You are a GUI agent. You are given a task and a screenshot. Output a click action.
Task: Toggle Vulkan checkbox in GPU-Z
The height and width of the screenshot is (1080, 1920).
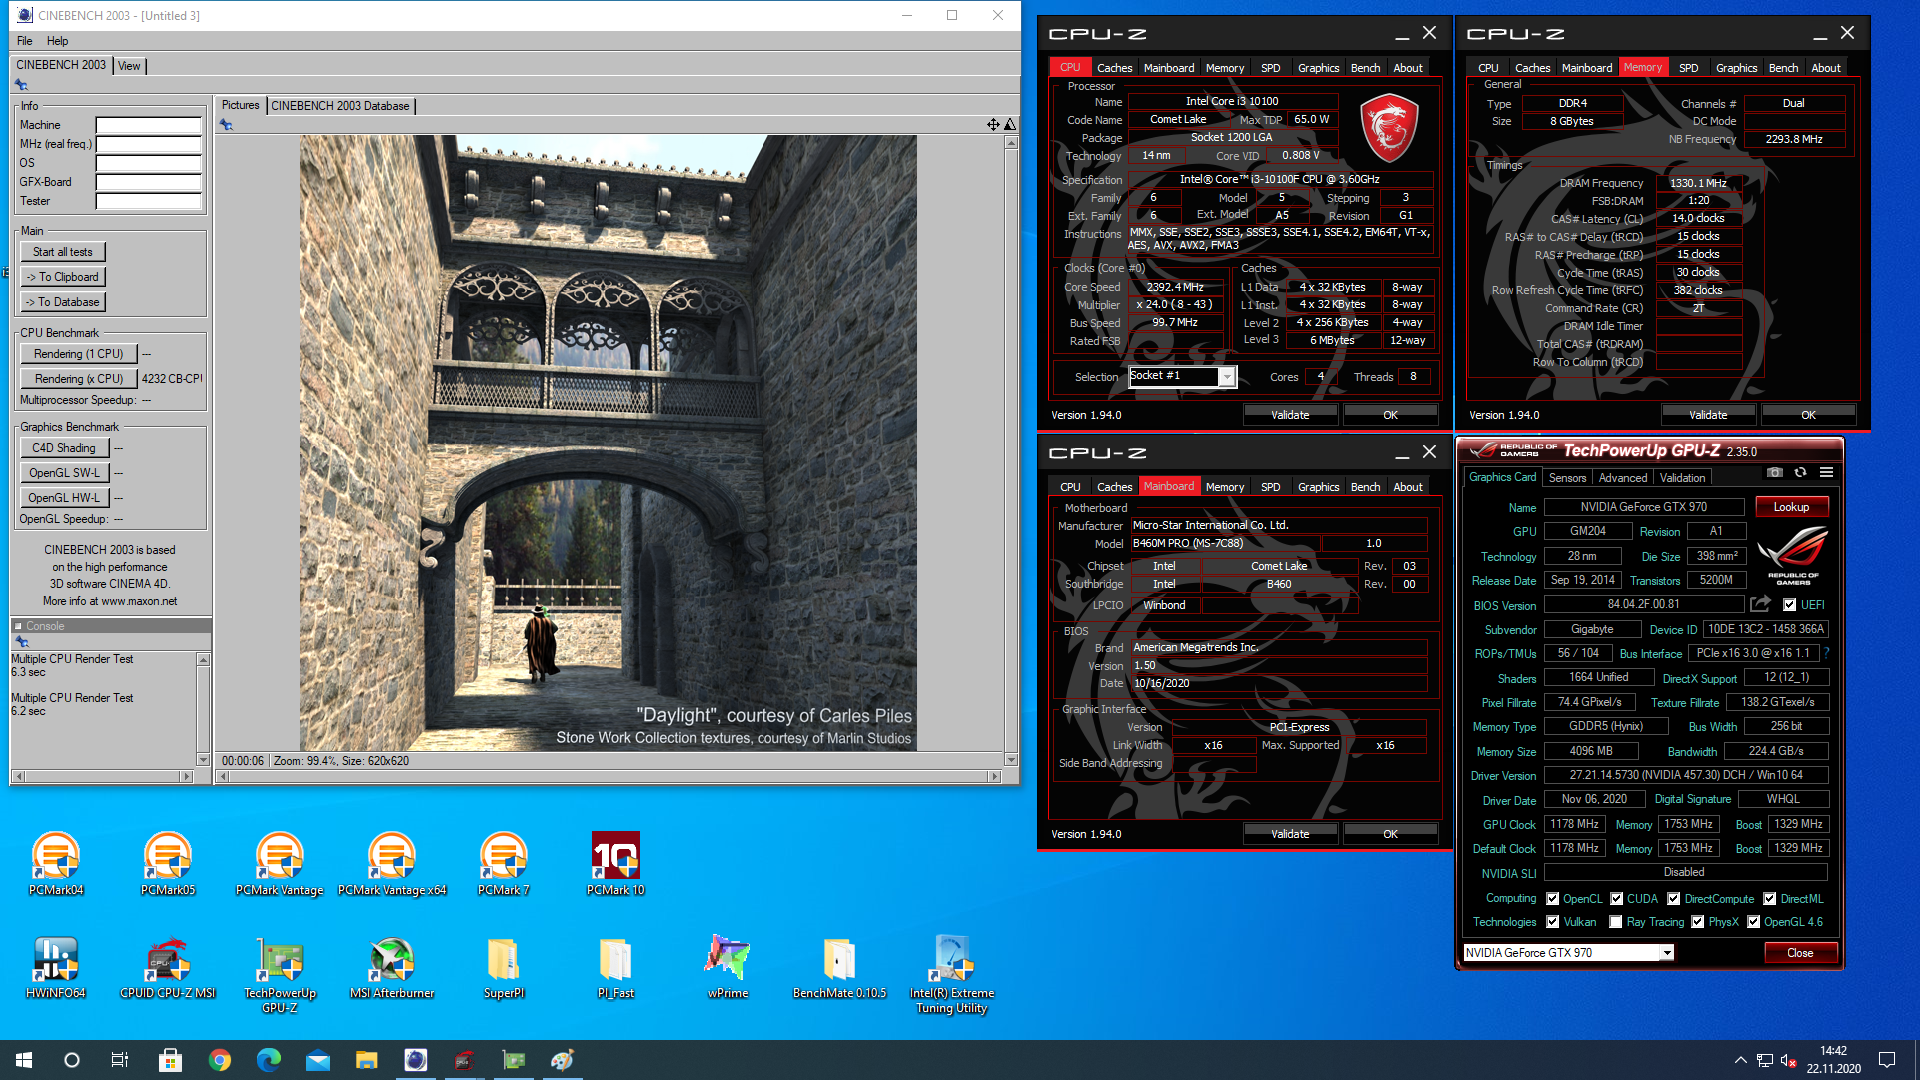coord(1553,922)
